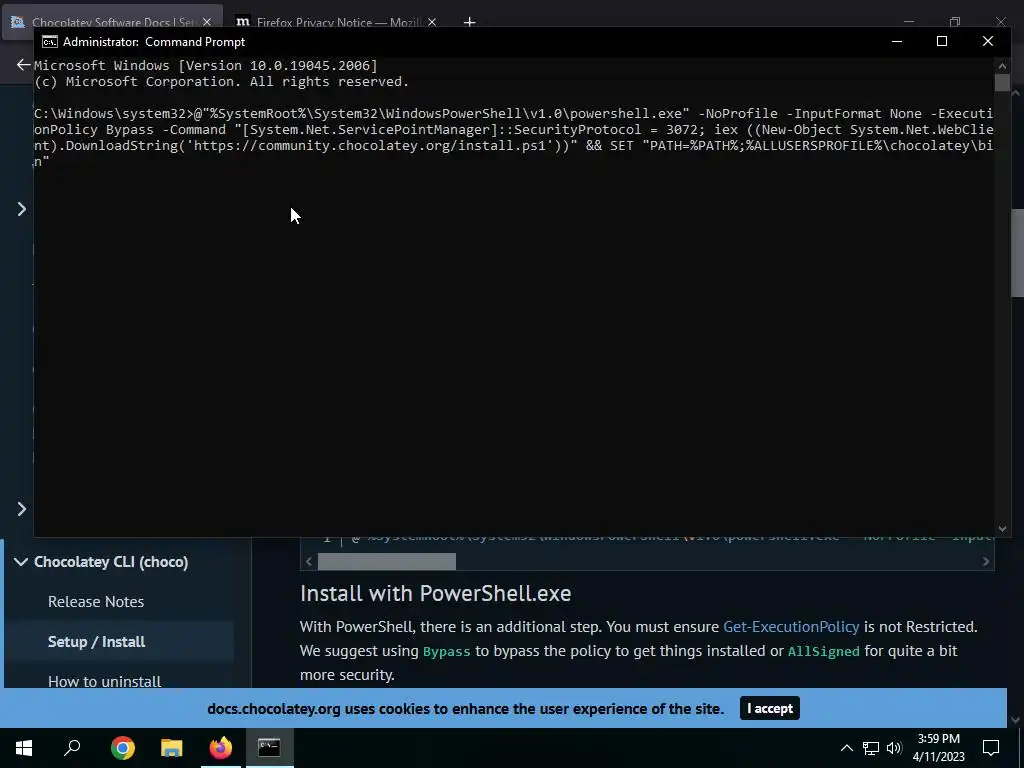1024x768 pixels.
Task: Click Install with PowerShell.exe heading
Action: (436, 593)
